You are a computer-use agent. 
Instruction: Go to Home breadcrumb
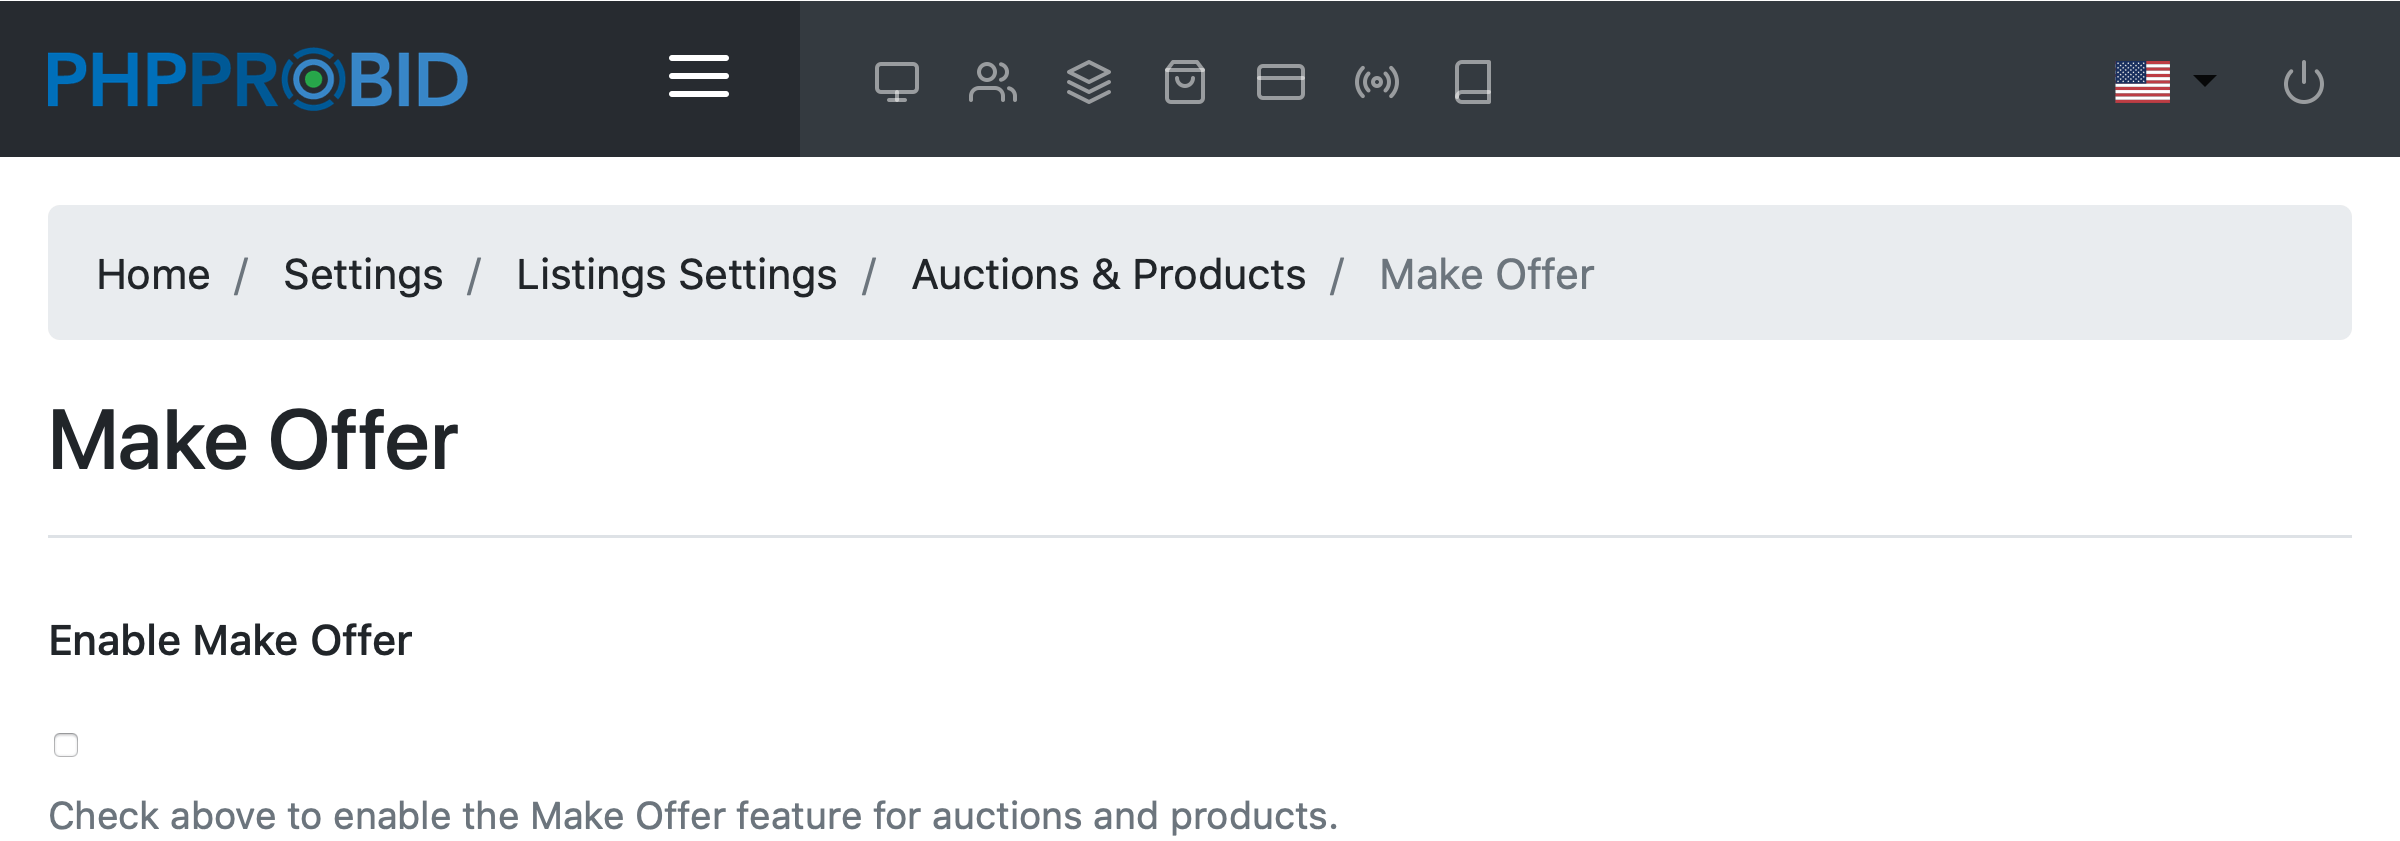[153, 274]
